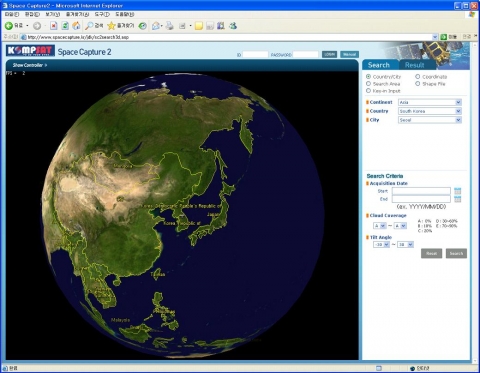Screen dimensions: 480x373
Task: Open calendar icon beside Start date
Action: coord(457,191)
